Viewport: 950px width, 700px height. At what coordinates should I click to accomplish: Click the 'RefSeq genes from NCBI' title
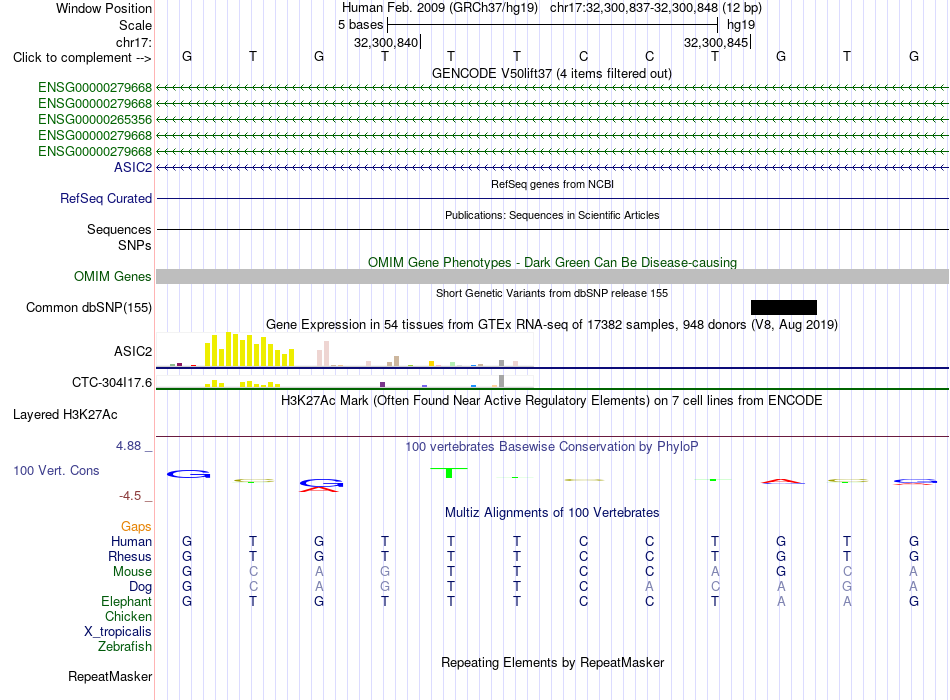(553, 184)
